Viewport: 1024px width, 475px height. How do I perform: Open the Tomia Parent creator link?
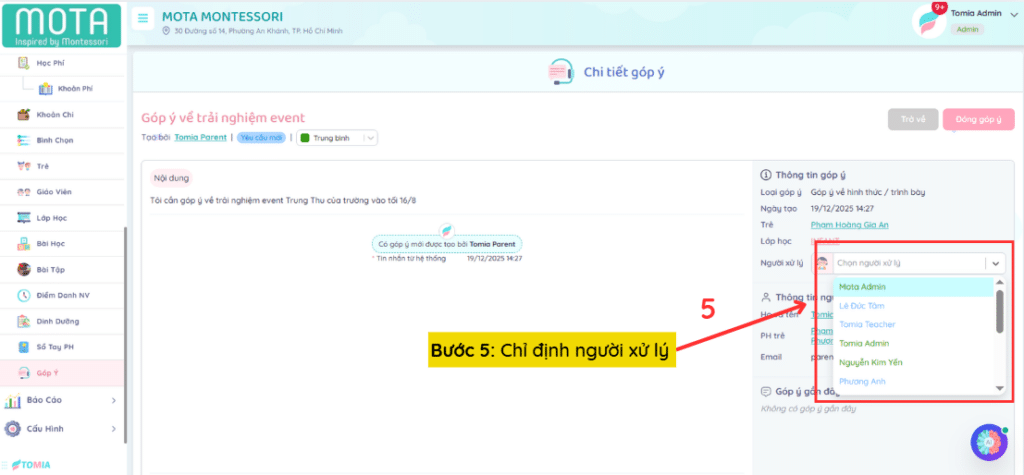pyautogui.click(x=200, y=138)
